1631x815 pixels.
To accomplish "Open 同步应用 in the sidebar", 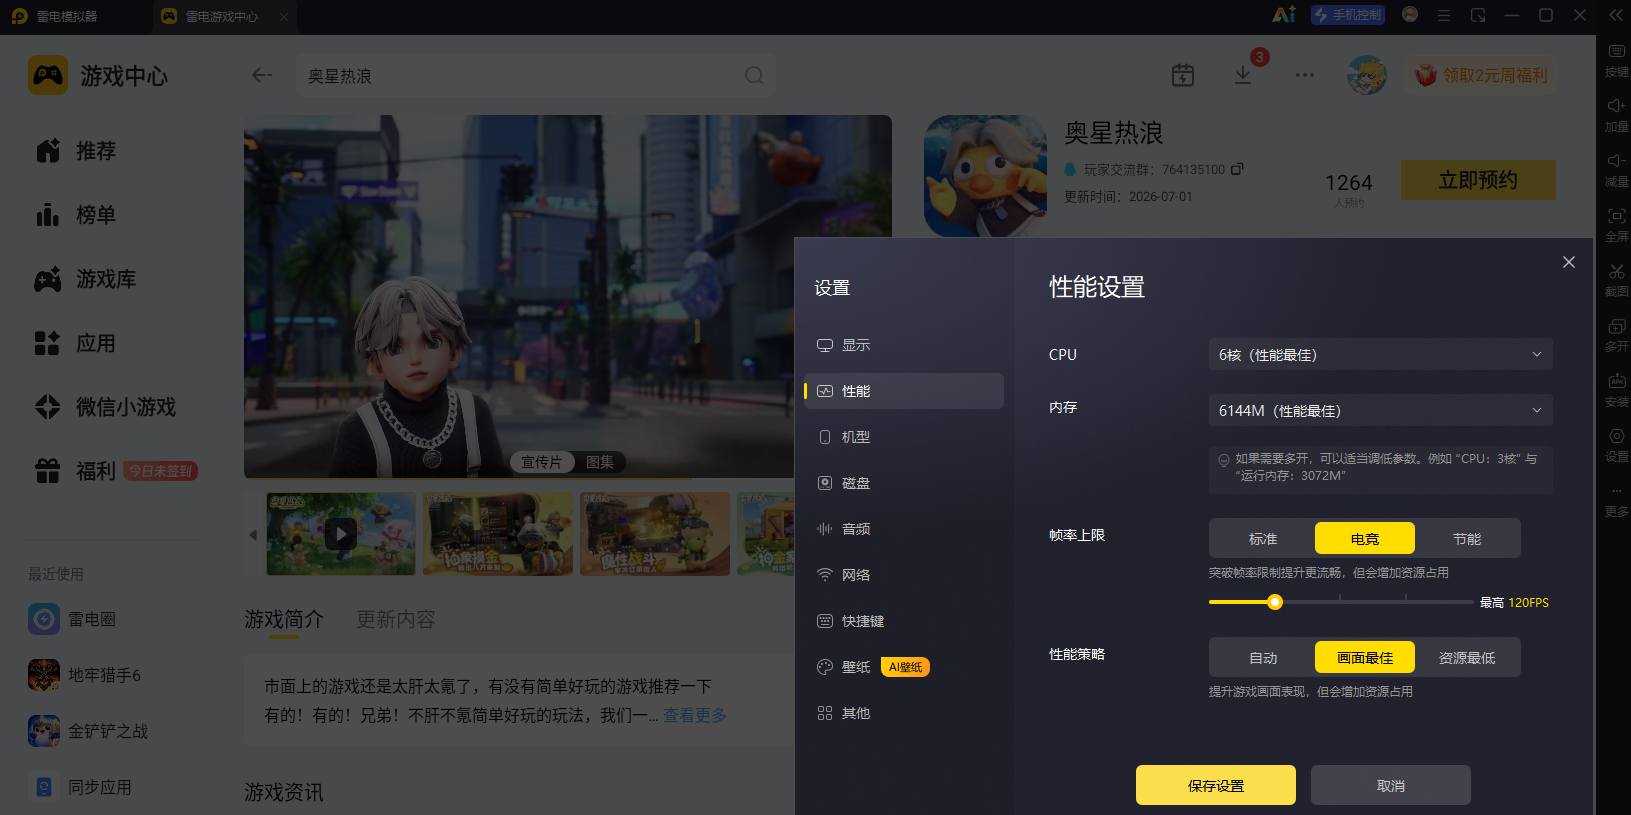I will [80, 787].
